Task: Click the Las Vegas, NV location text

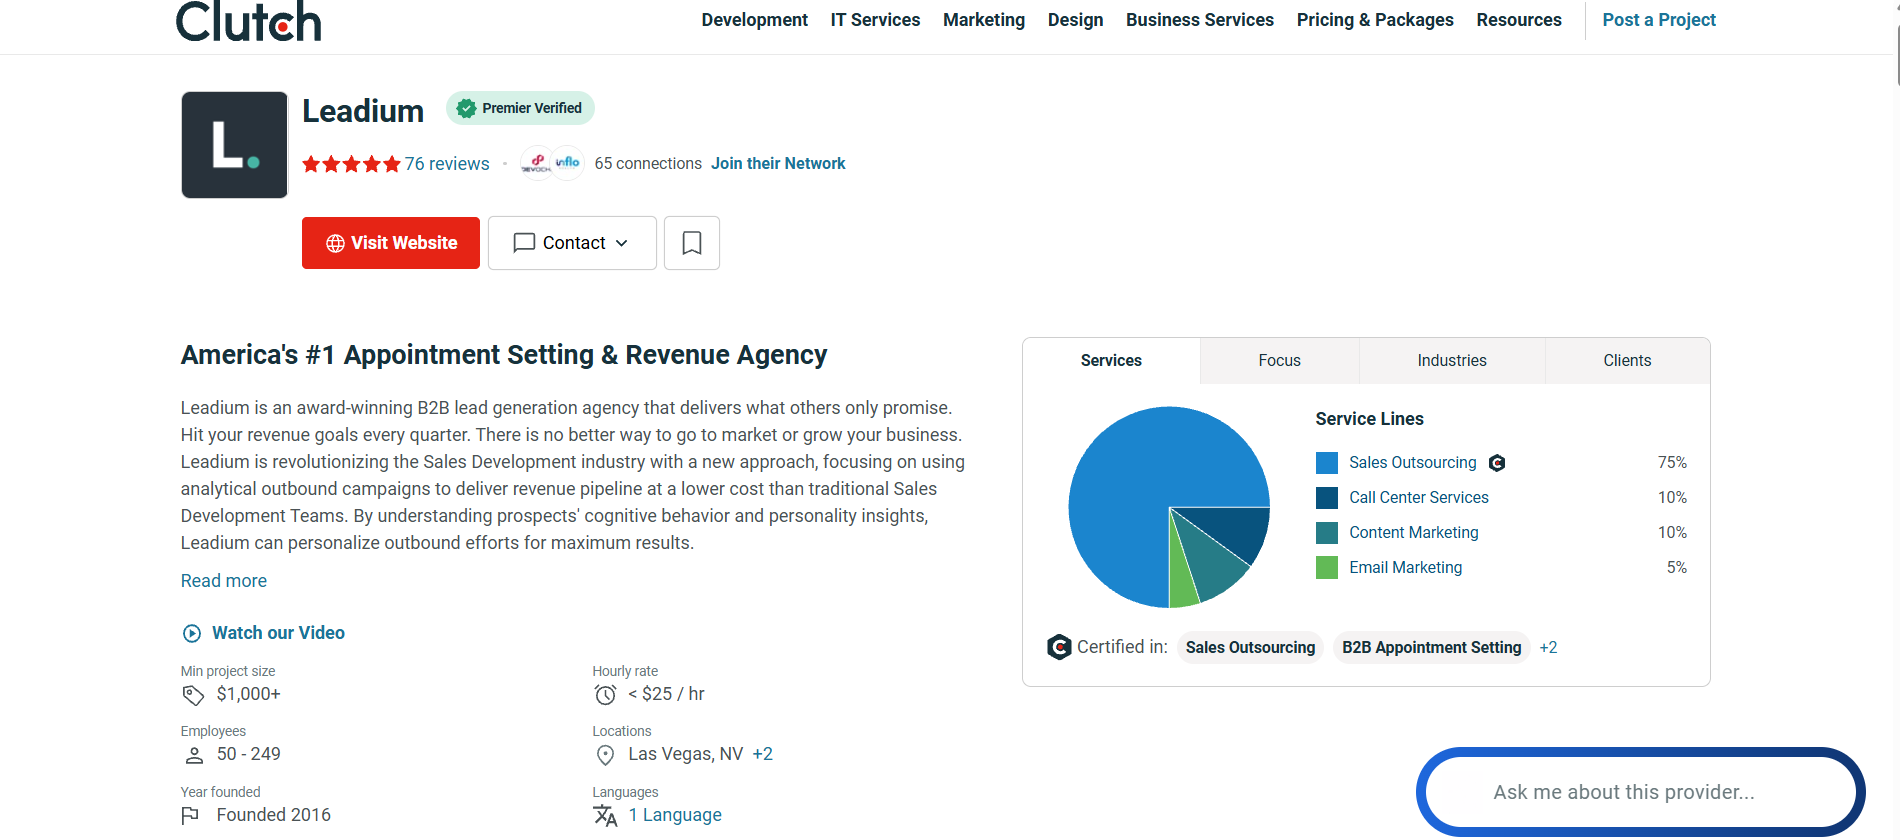Action: 686,754
